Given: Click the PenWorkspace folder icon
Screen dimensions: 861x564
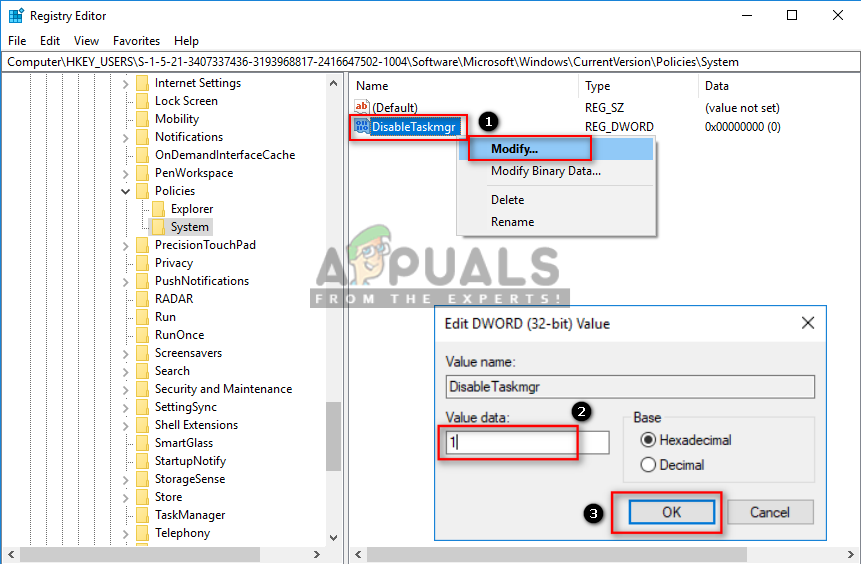Looking at the screenshot, I should click(142, 173).
